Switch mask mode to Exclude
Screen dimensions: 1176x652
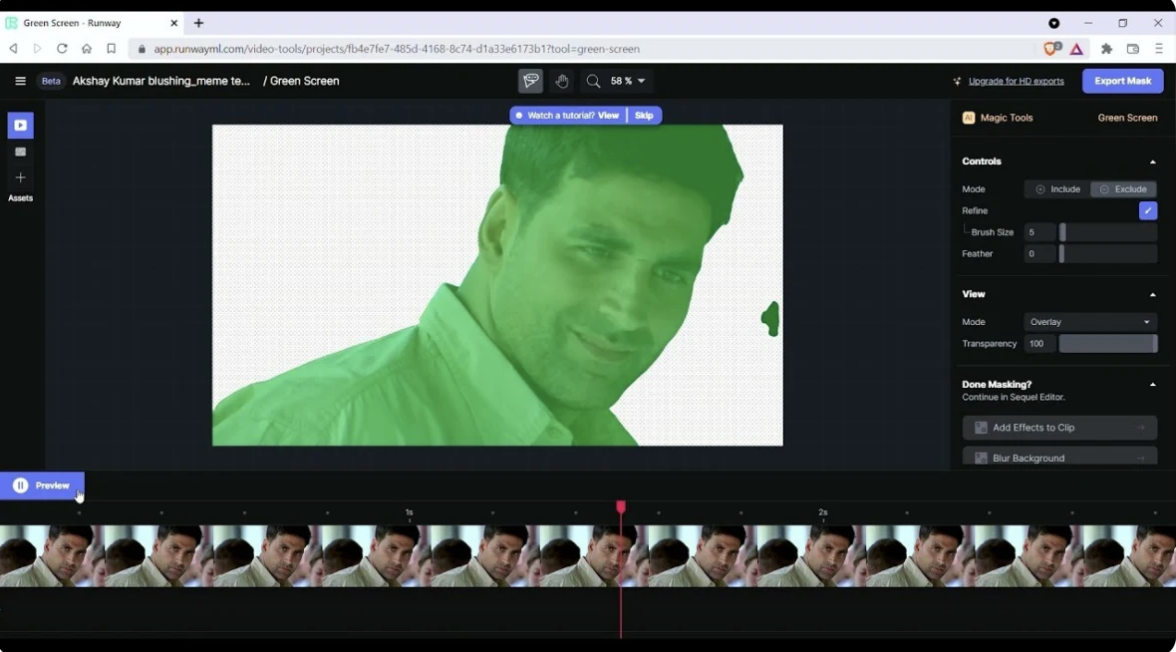tap(1123, 189)
